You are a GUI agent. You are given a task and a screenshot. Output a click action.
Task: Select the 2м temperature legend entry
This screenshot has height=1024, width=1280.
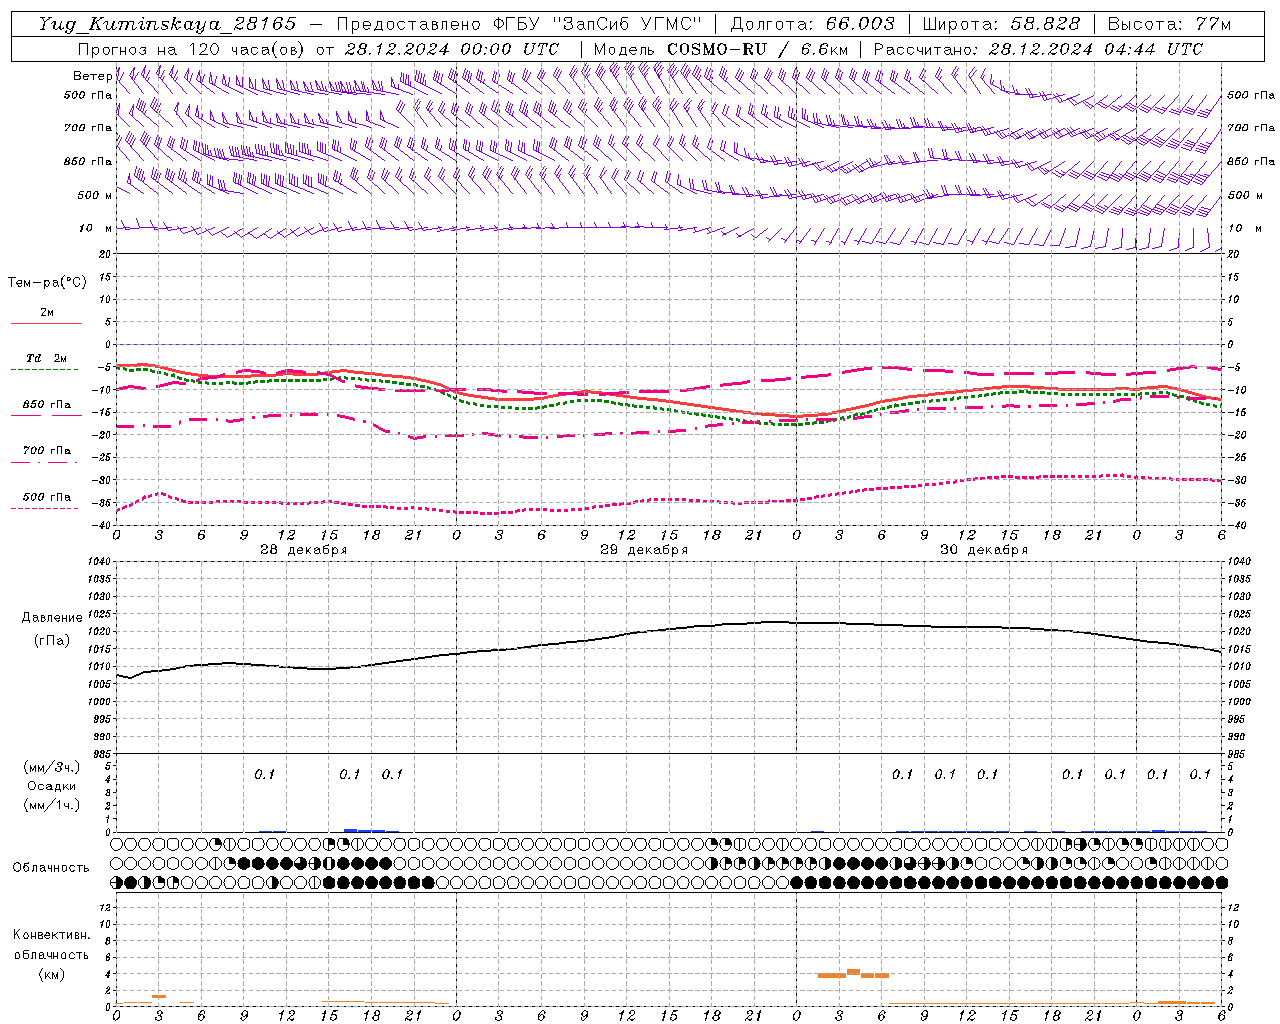pos(47,313)
